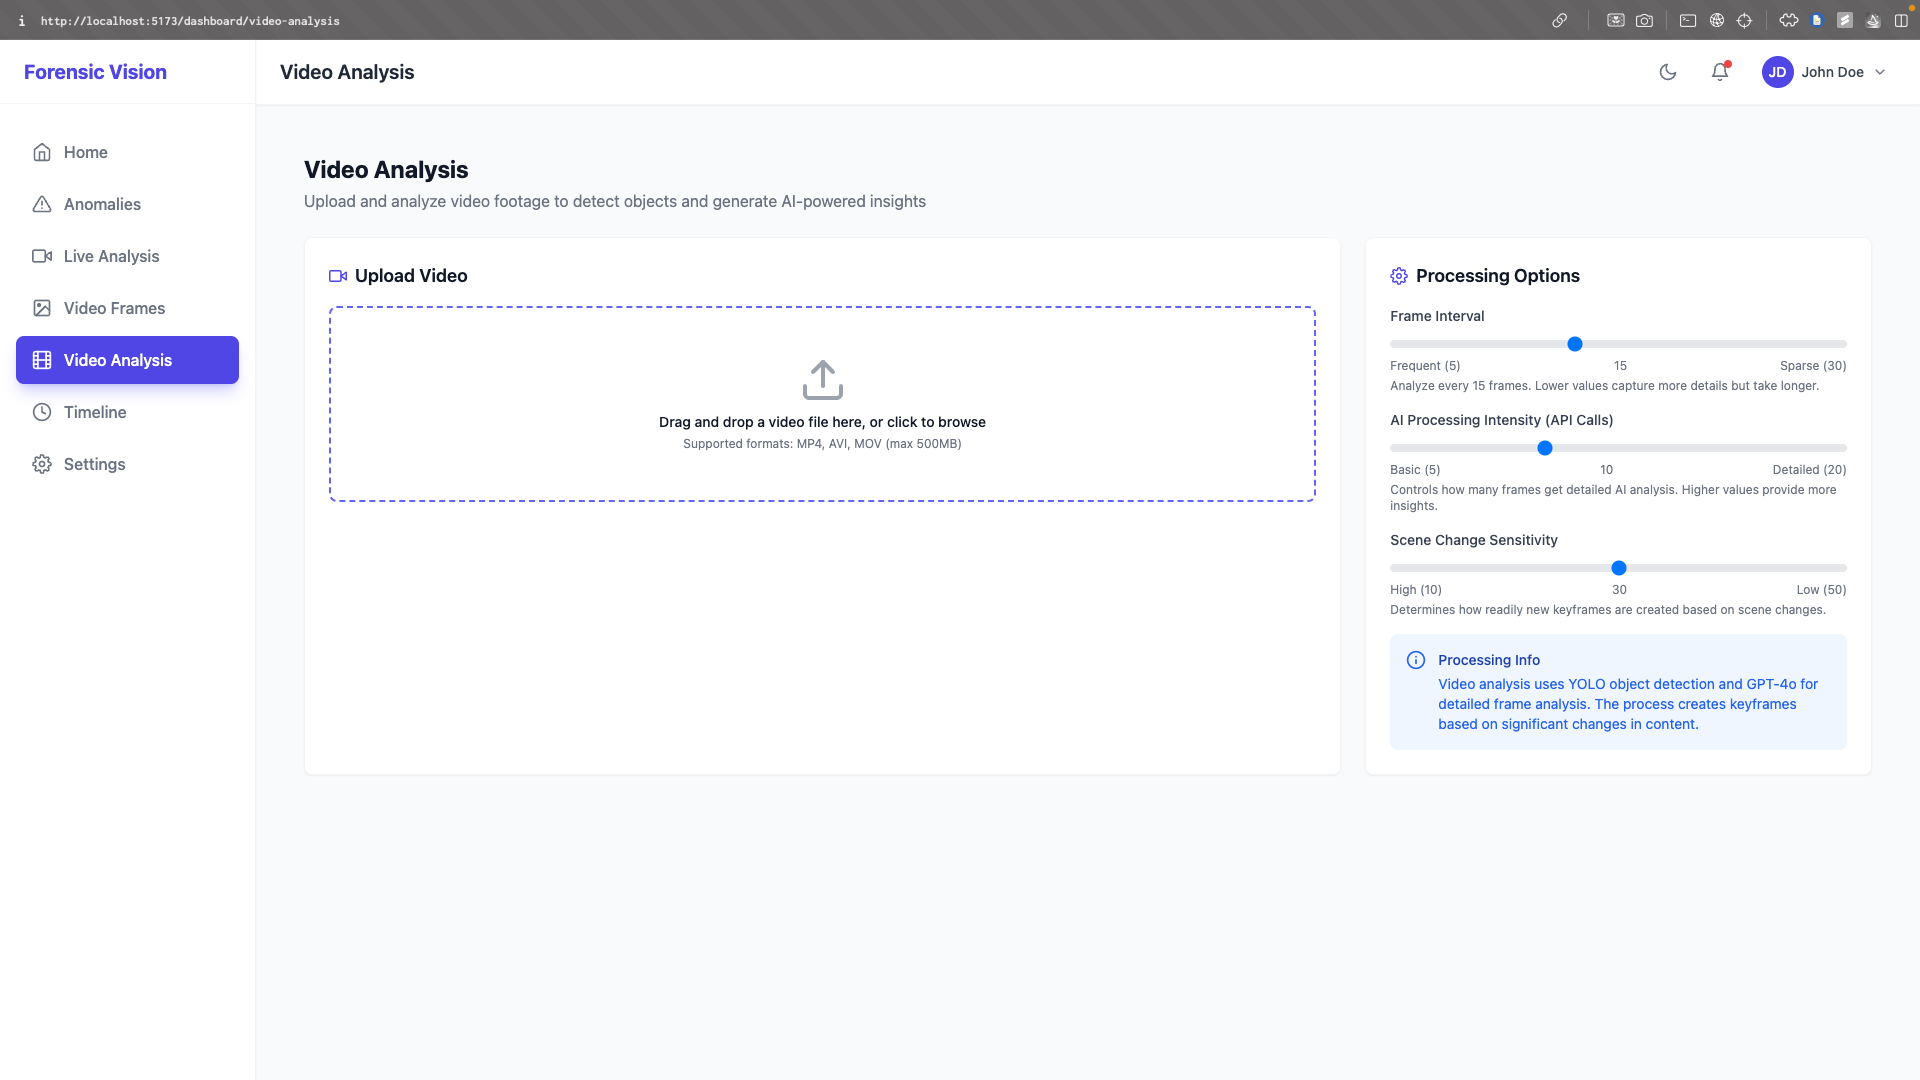This screenshot has height=1080, width=1920.
Task: Click AI Processing Intensity slider handle
Action: 1544,448
